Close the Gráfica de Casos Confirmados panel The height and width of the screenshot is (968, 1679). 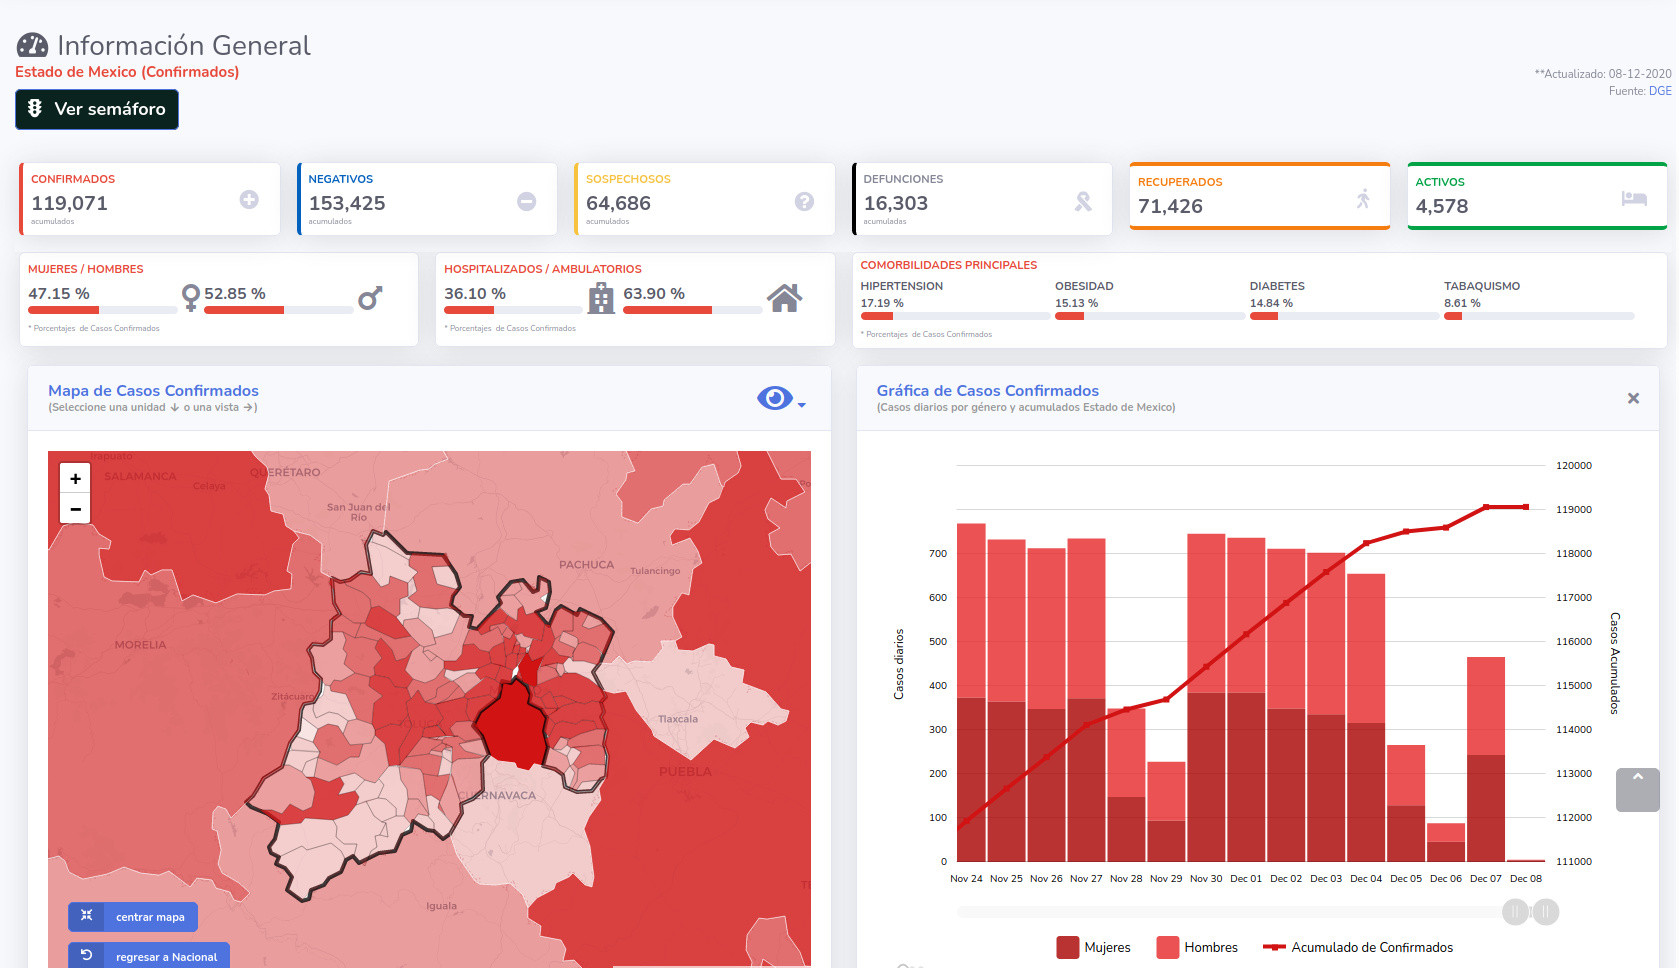click(1633, 398)
